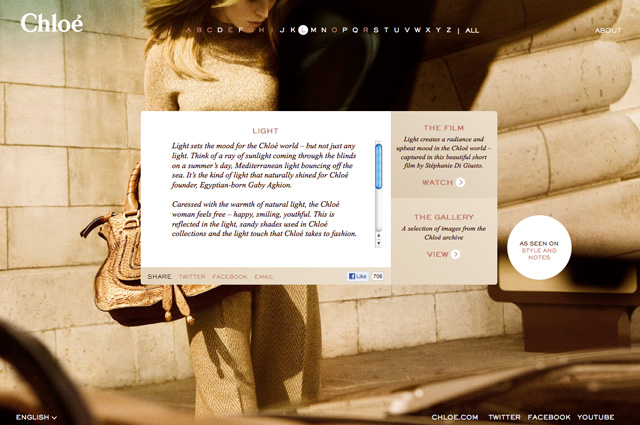Click the scrollbar down arrow
Viewport: 640px width, 425px height.
(379, 243)
